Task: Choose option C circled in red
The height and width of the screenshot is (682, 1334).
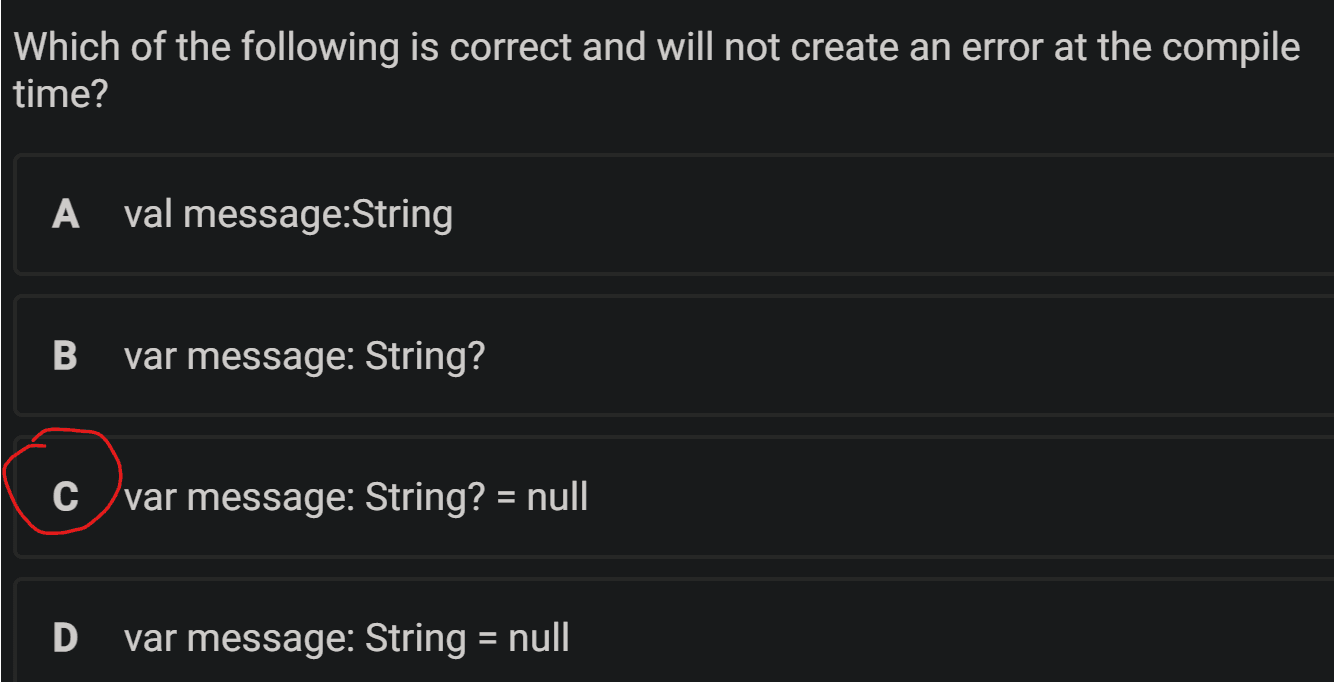Action: pyautogui.click(x=674, y=496)
